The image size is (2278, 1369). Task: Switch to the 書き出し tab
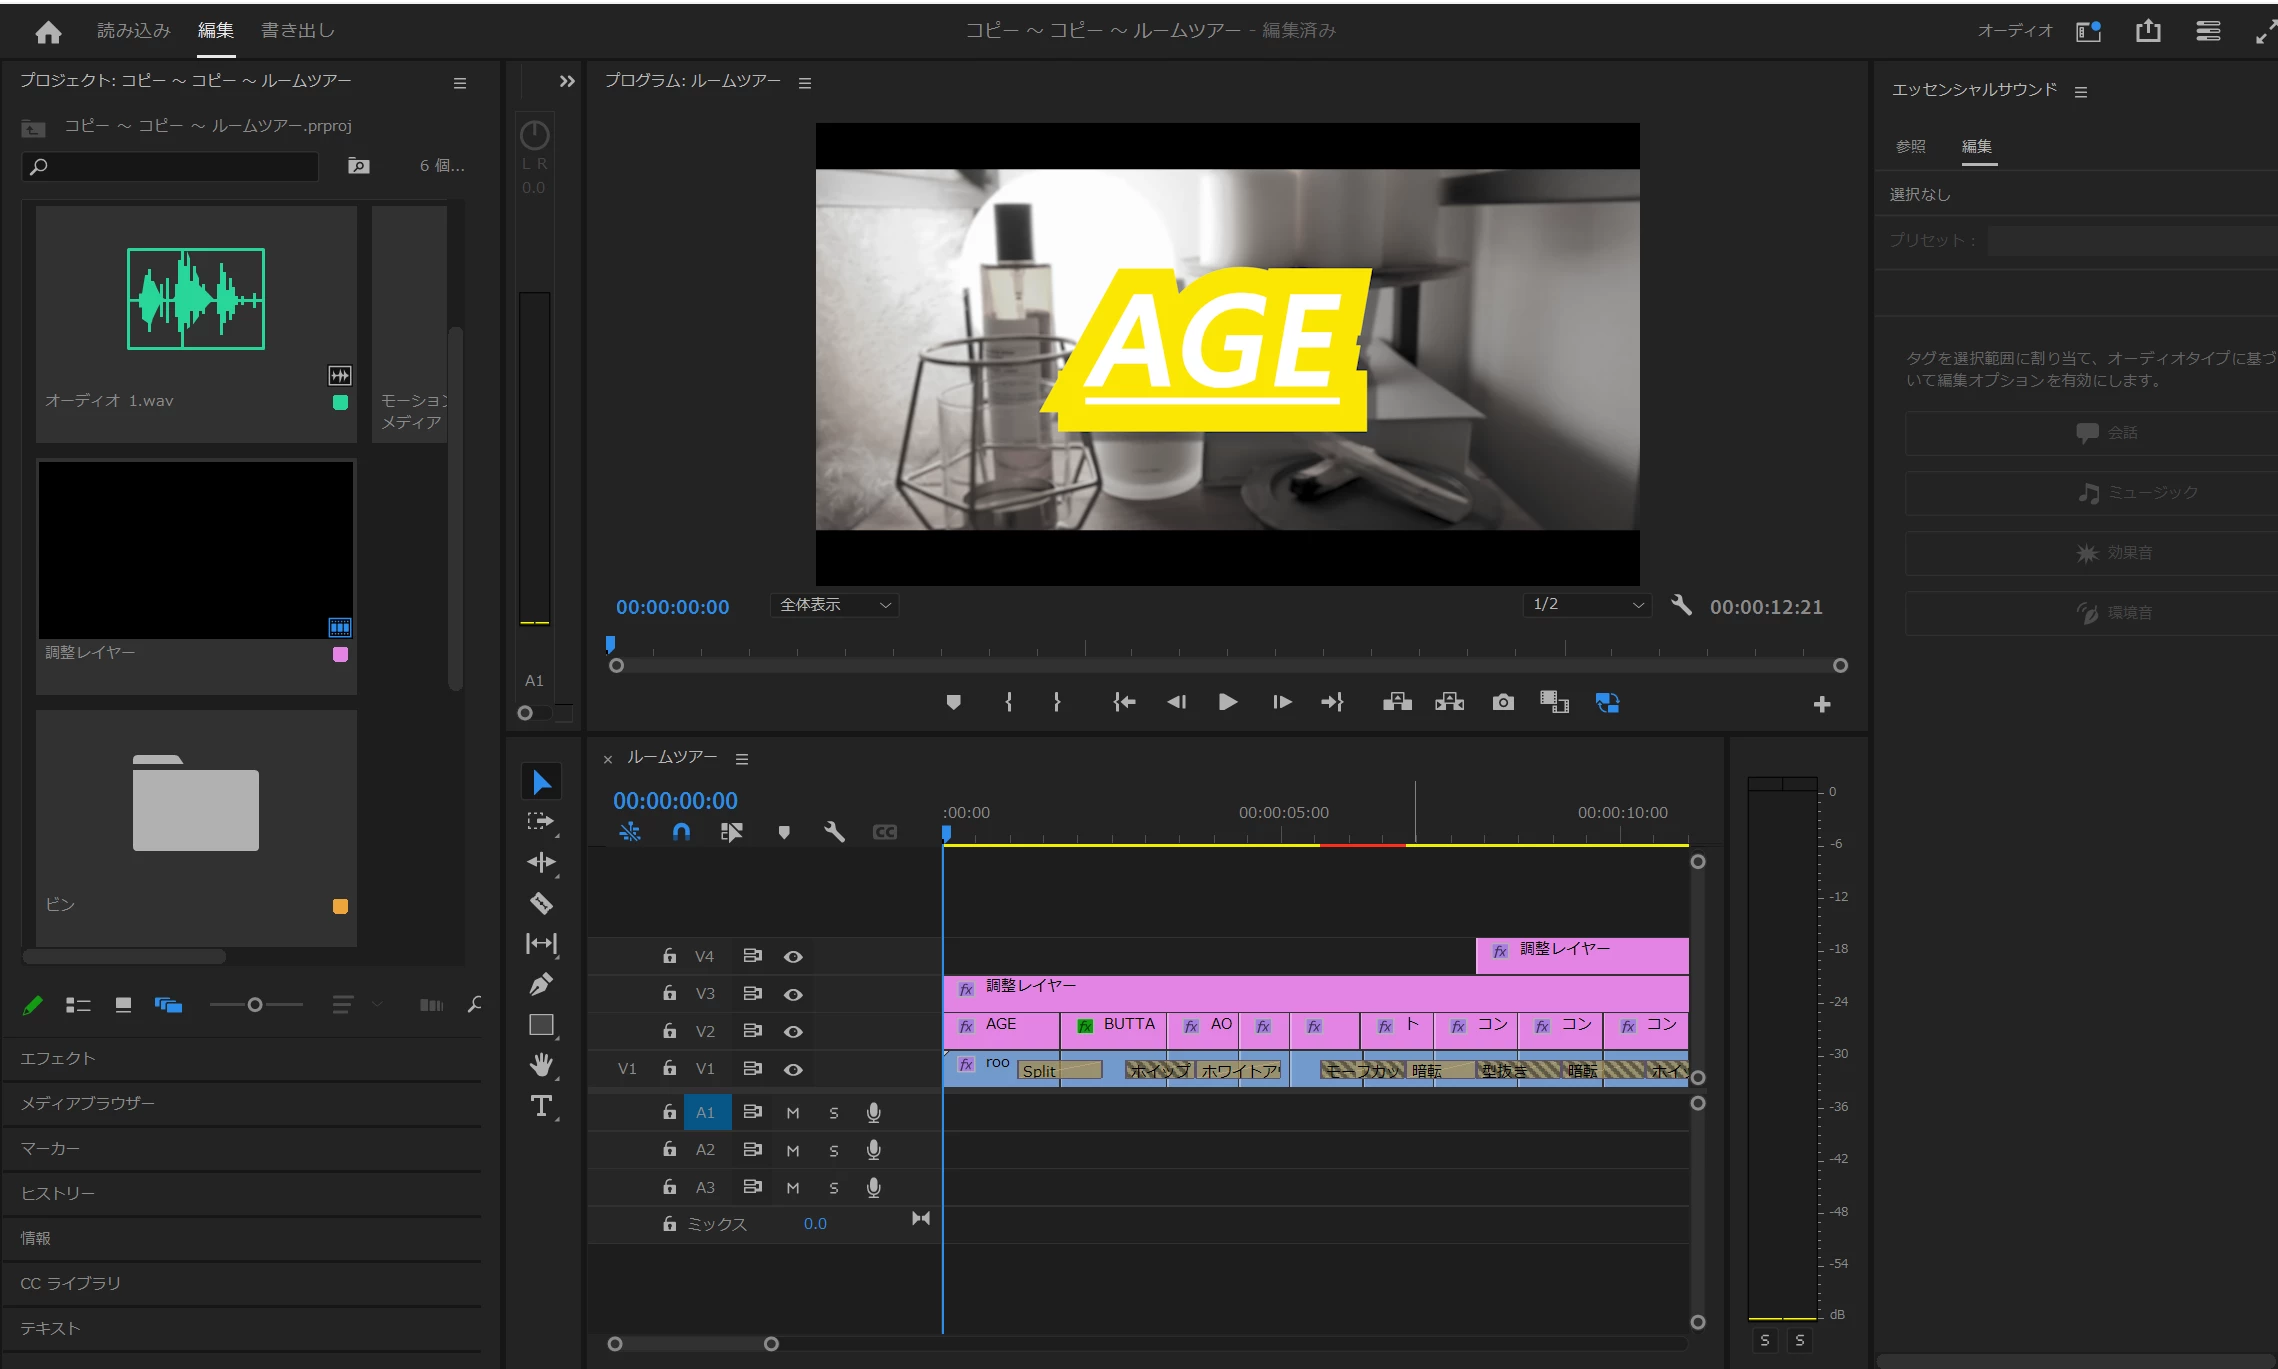point(297,30)
